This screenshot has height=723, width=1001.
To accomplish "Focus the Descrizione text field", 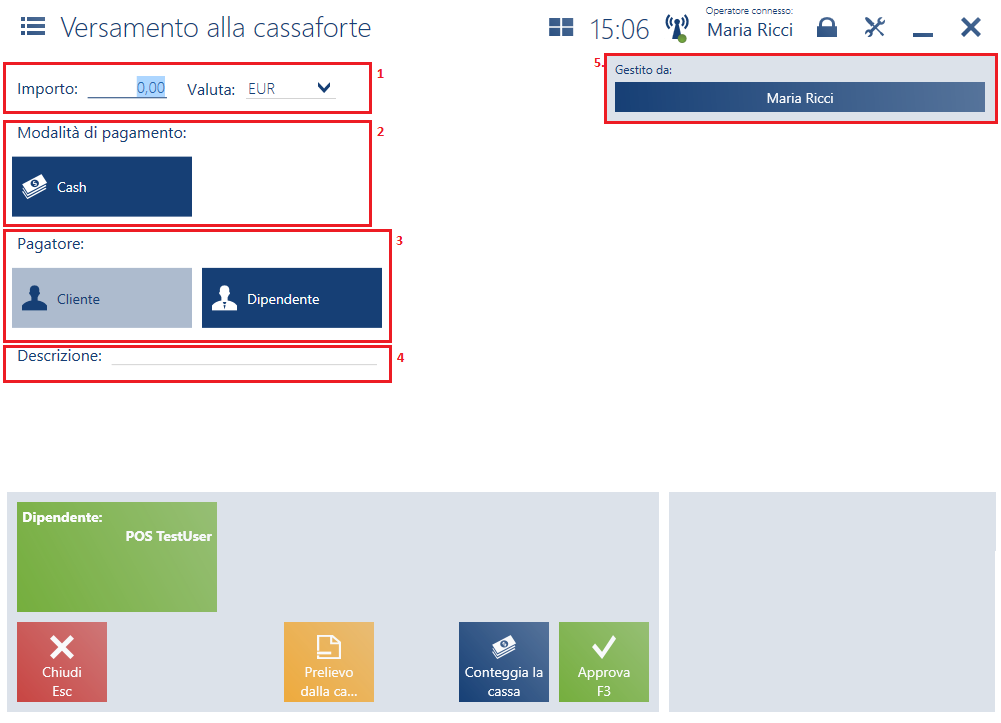I will coord(244,356).
